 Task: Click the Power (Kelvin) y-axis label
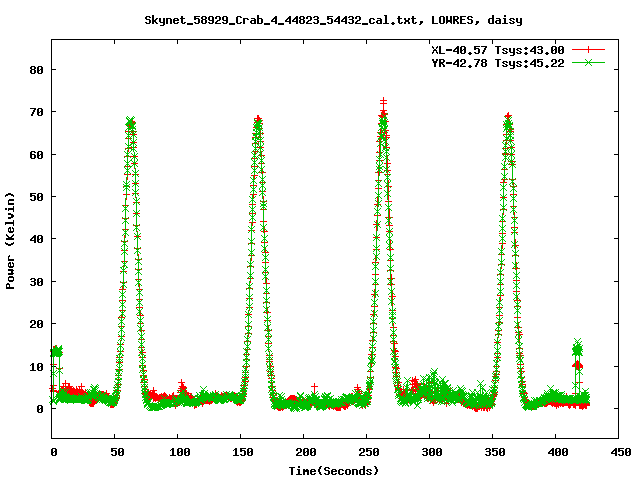point(10,241)
